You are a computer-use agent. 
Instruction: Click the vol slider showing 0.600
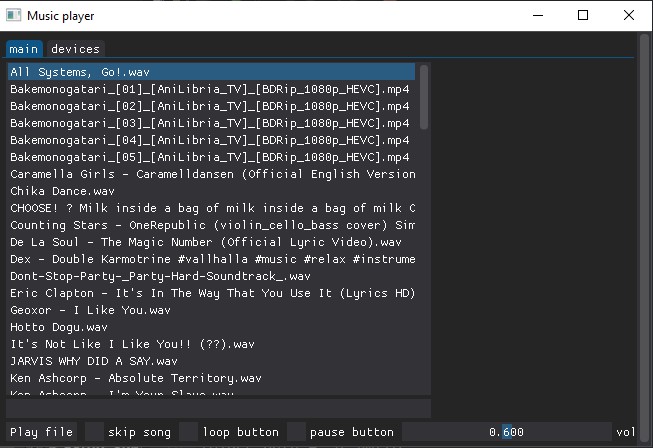(x=506, y=432)
